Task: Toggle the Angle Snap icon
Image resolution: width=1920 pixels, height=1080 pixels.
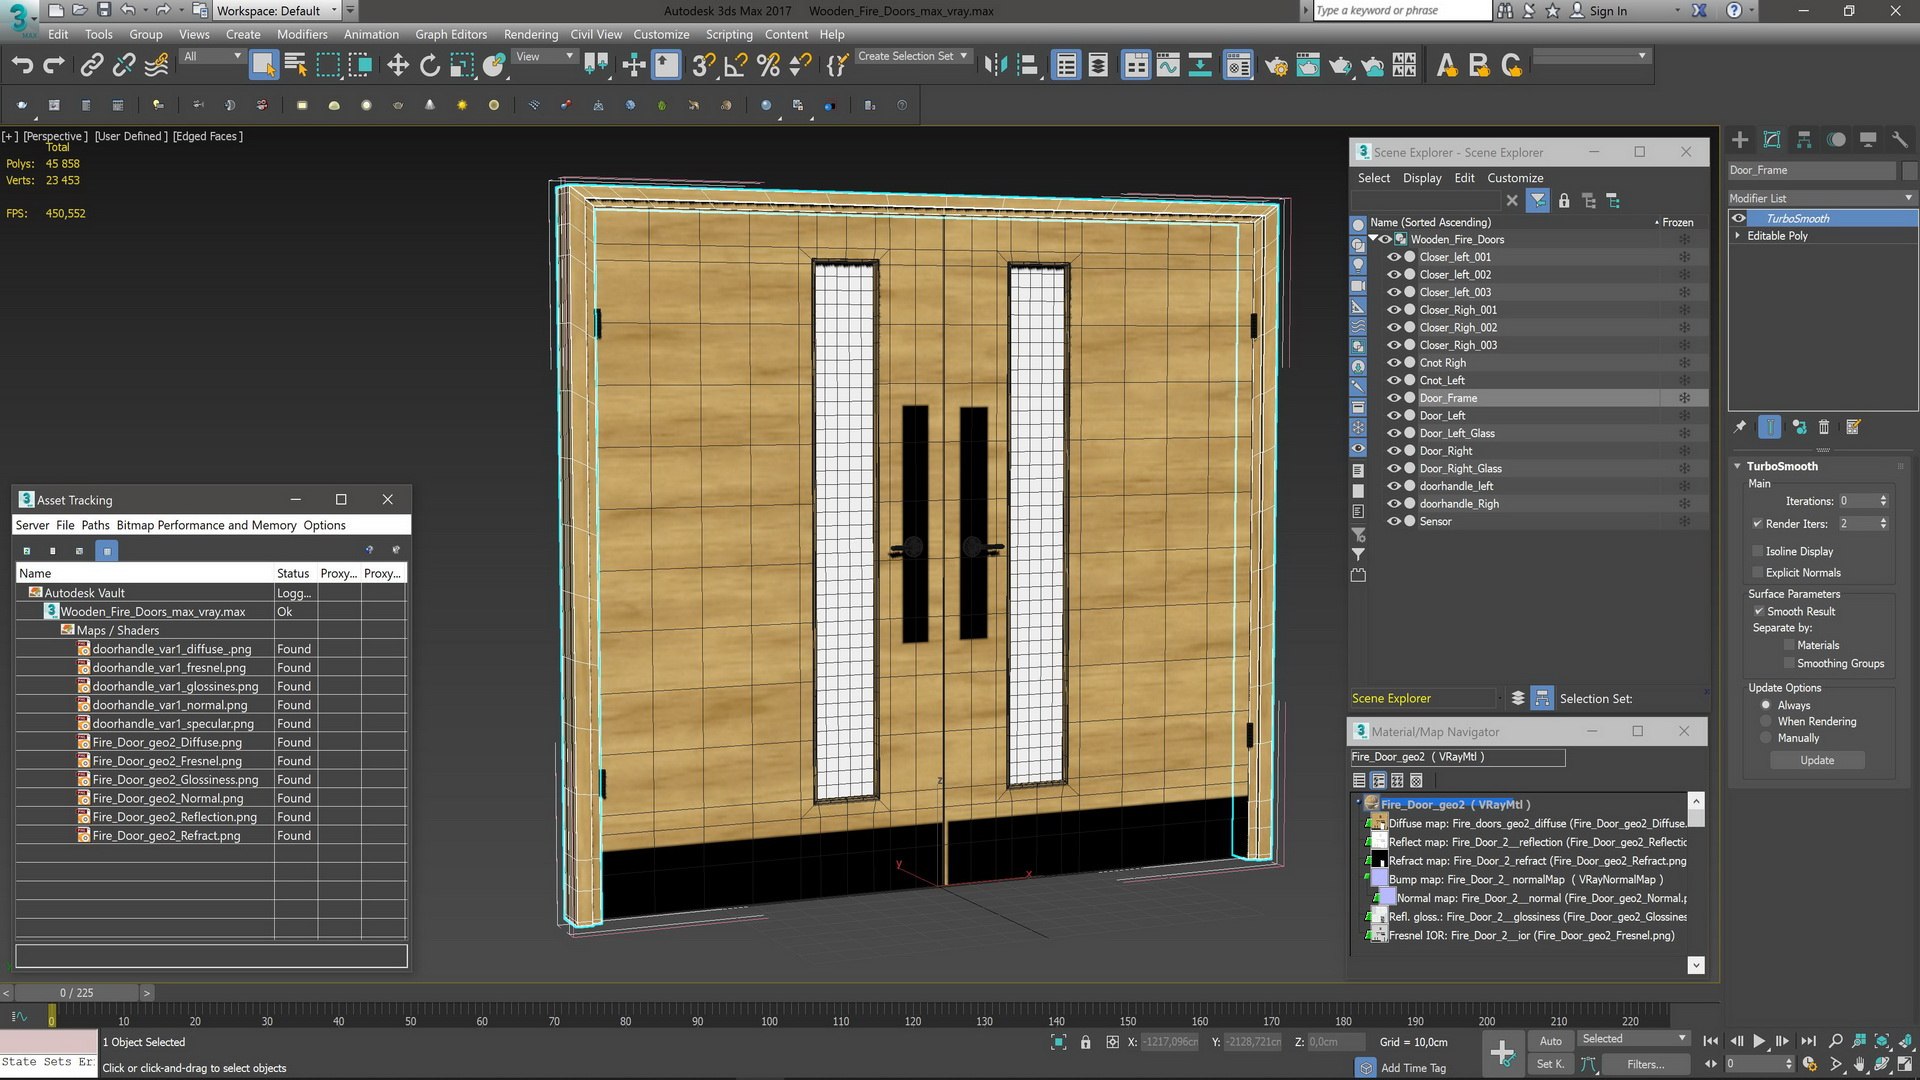Action: 735,66
